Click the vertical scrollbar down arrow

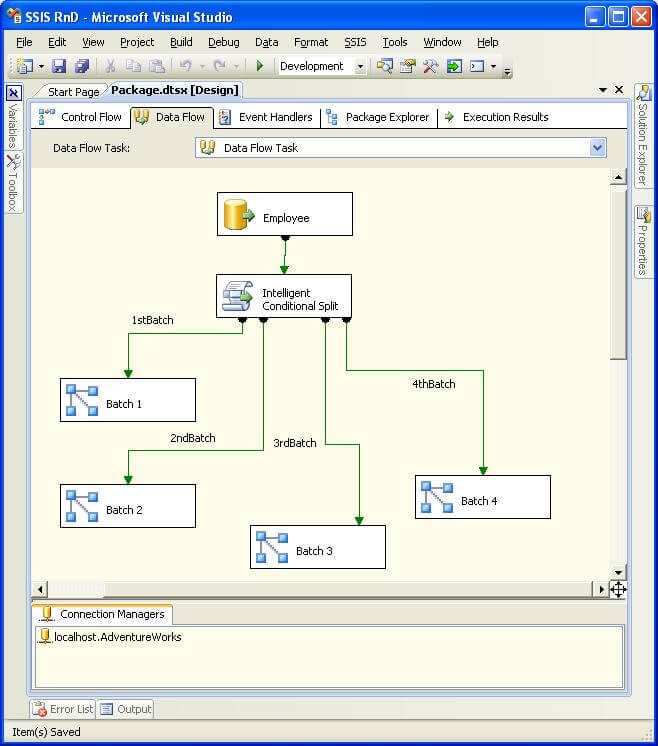click(x=618, y=572)
